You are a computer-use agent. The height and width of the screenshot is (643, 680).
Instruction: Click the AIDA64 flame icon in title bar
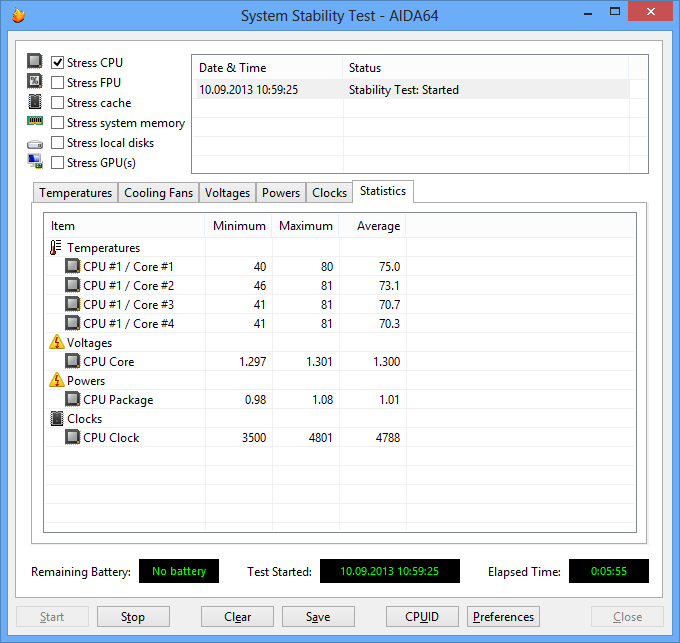coord(18,15)
